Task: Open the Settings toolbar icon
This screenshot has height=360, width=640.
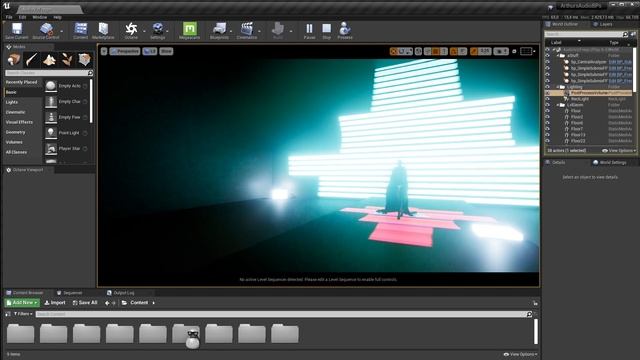Action: click(158, 29)
